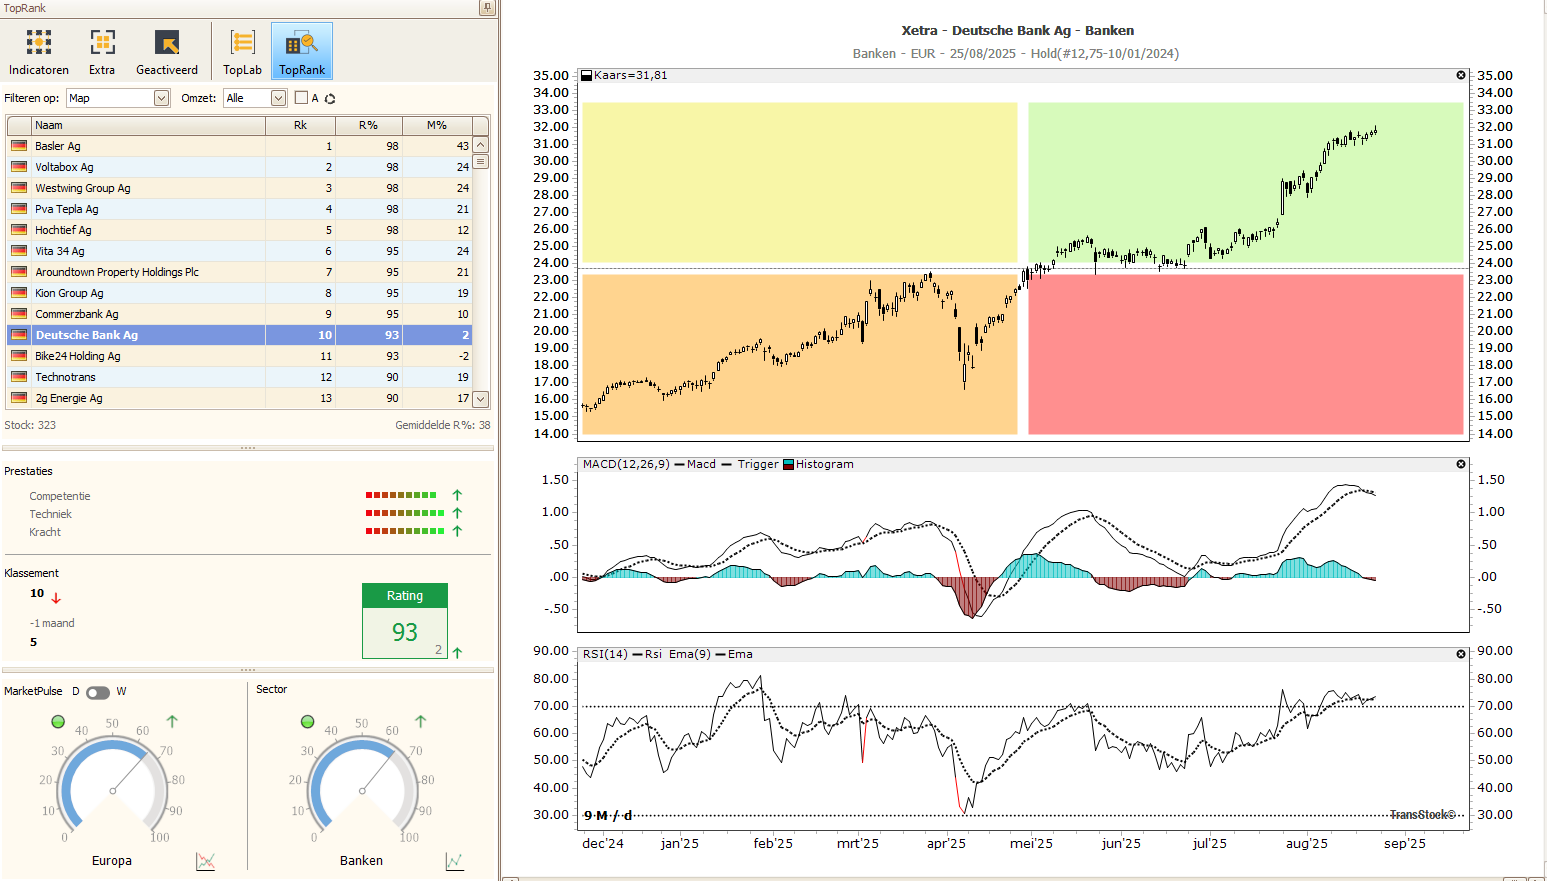Toggle the Kaars legend checkbox

click(587, 75)
